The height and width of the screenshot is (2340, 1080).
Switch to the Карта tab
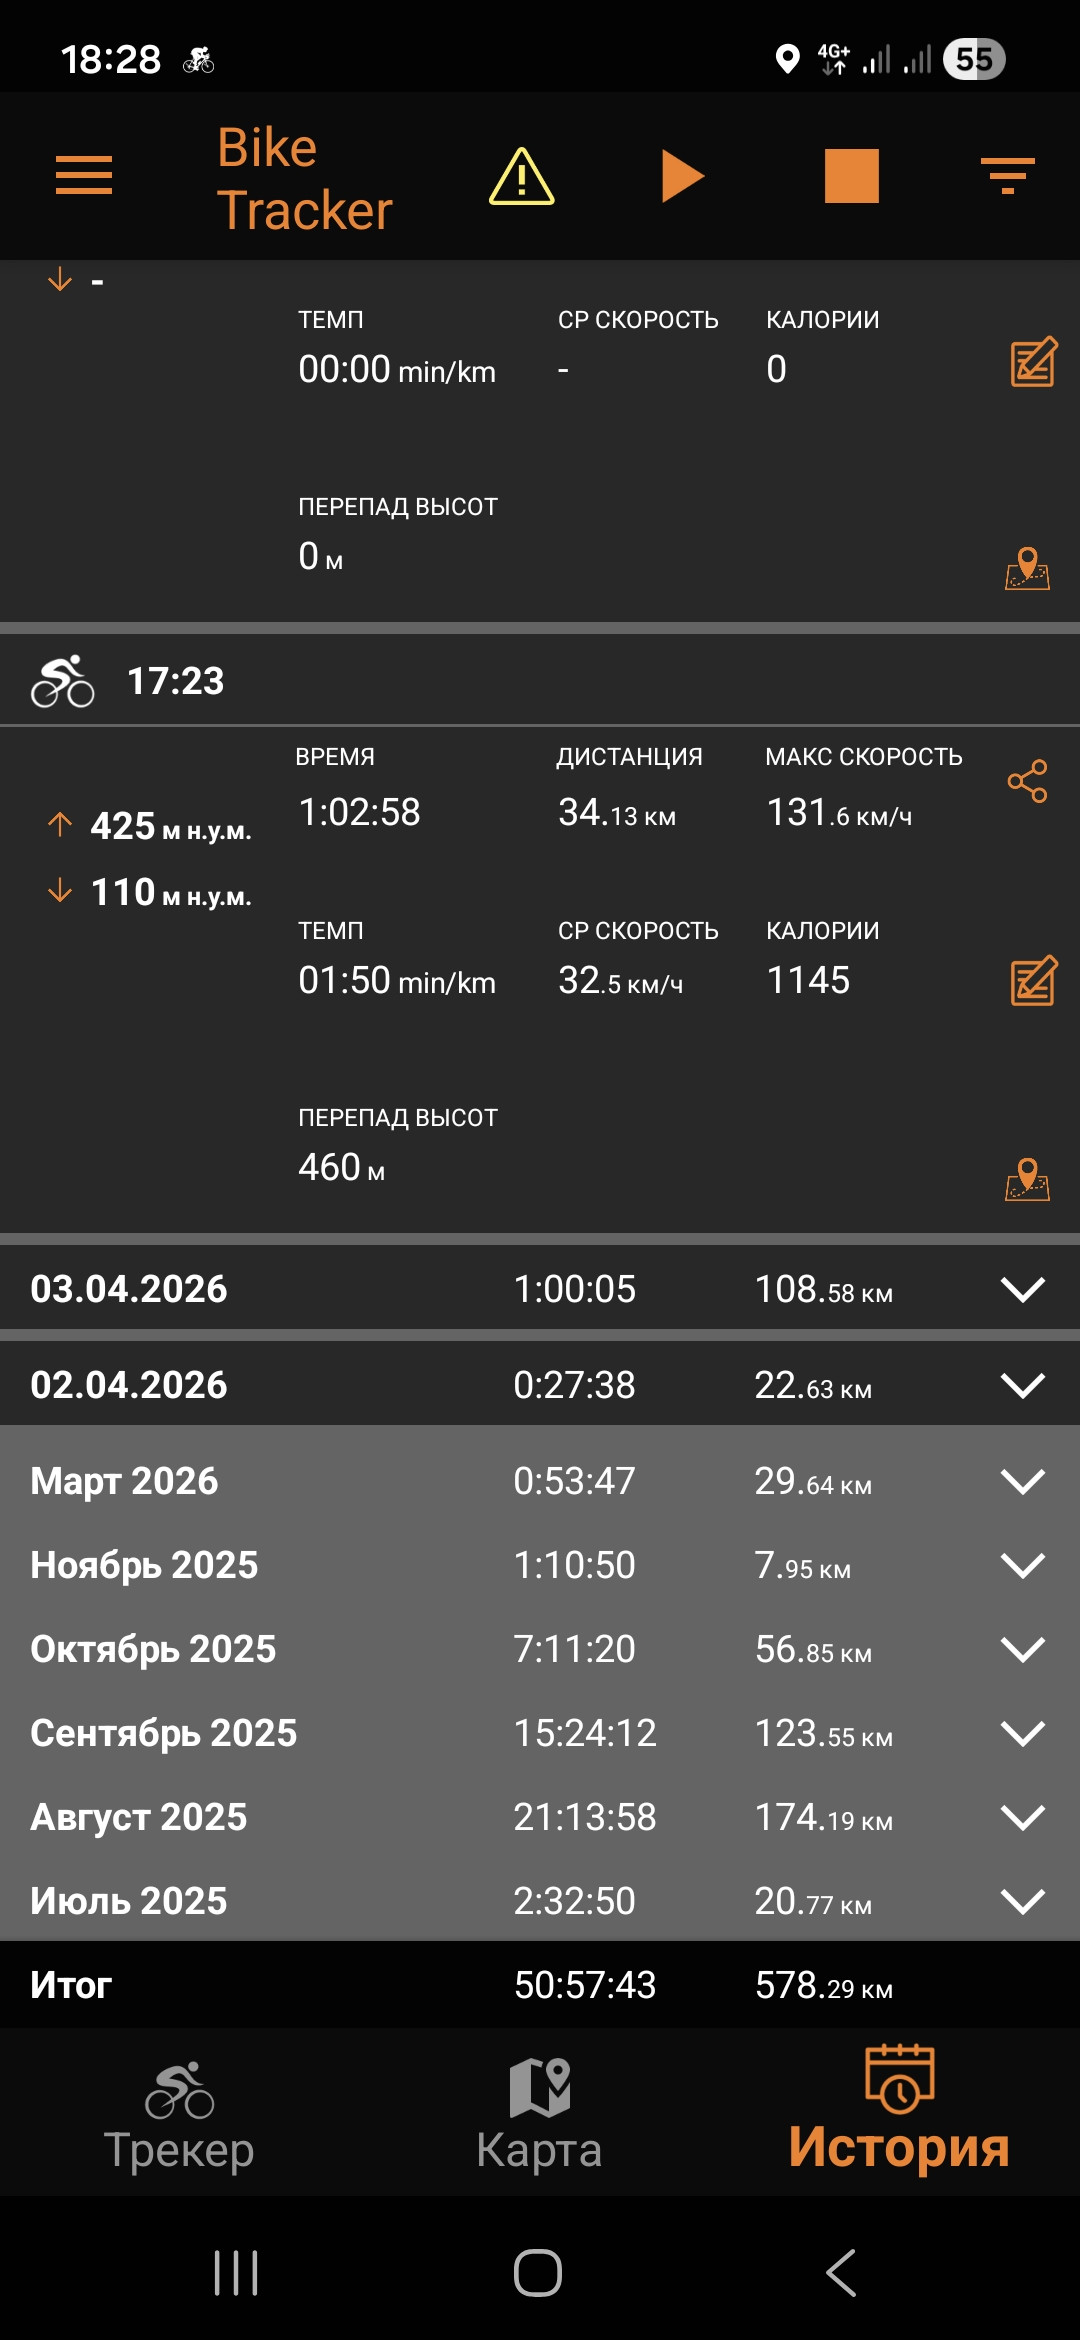click(539, 2115)
